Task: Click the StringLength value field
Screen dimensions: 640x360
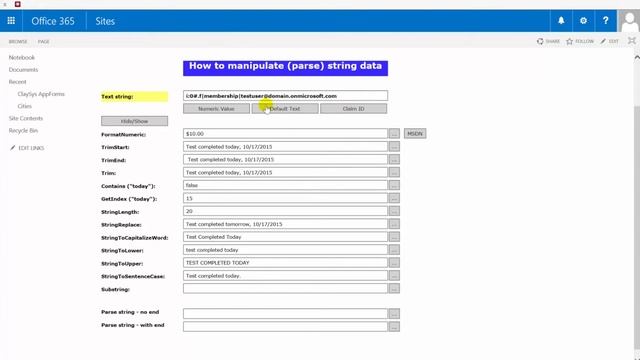Action: tap(285, 211)
